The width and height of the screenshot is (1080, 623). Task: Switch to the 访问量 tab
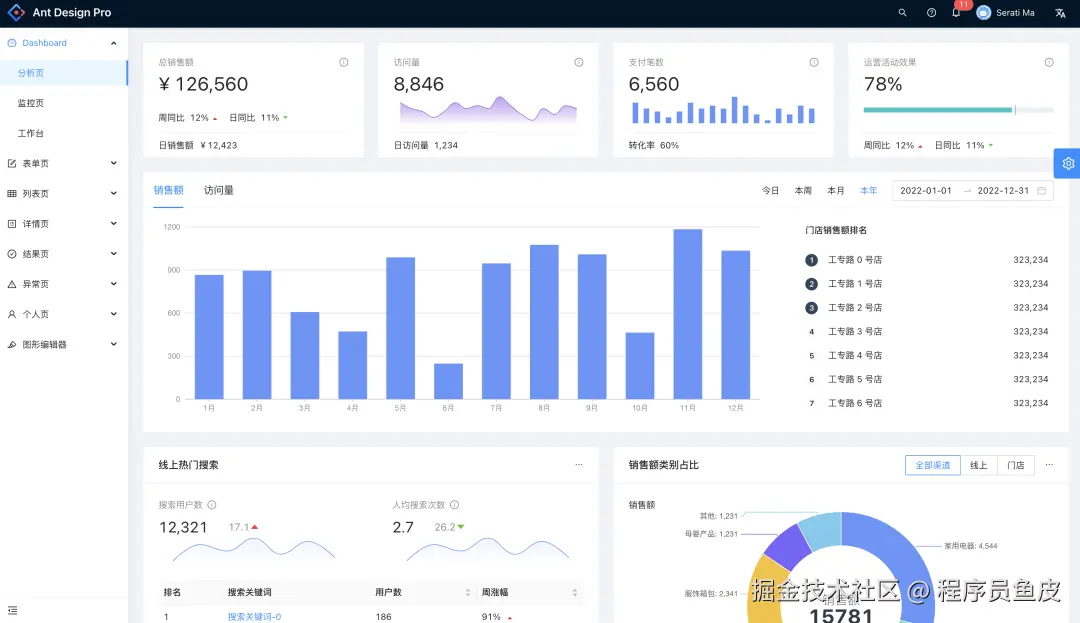coord(221,189)
